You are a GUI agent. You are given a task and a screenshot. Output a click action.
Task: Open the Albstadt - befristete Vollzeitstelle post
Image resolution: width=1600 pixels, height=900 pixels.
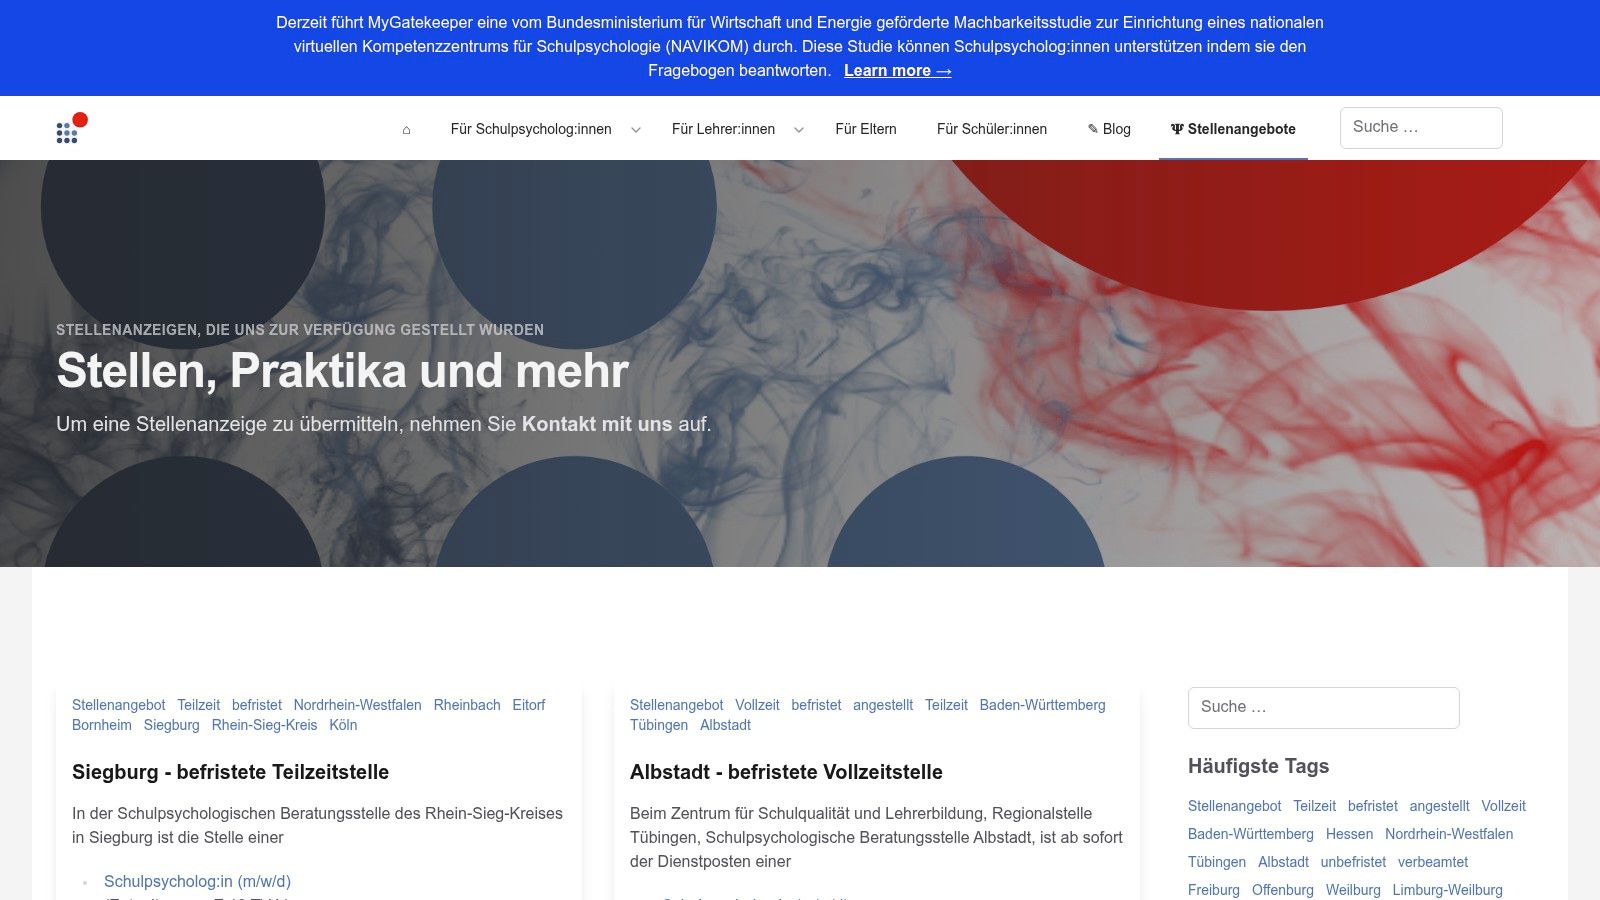tap(786, 772)
